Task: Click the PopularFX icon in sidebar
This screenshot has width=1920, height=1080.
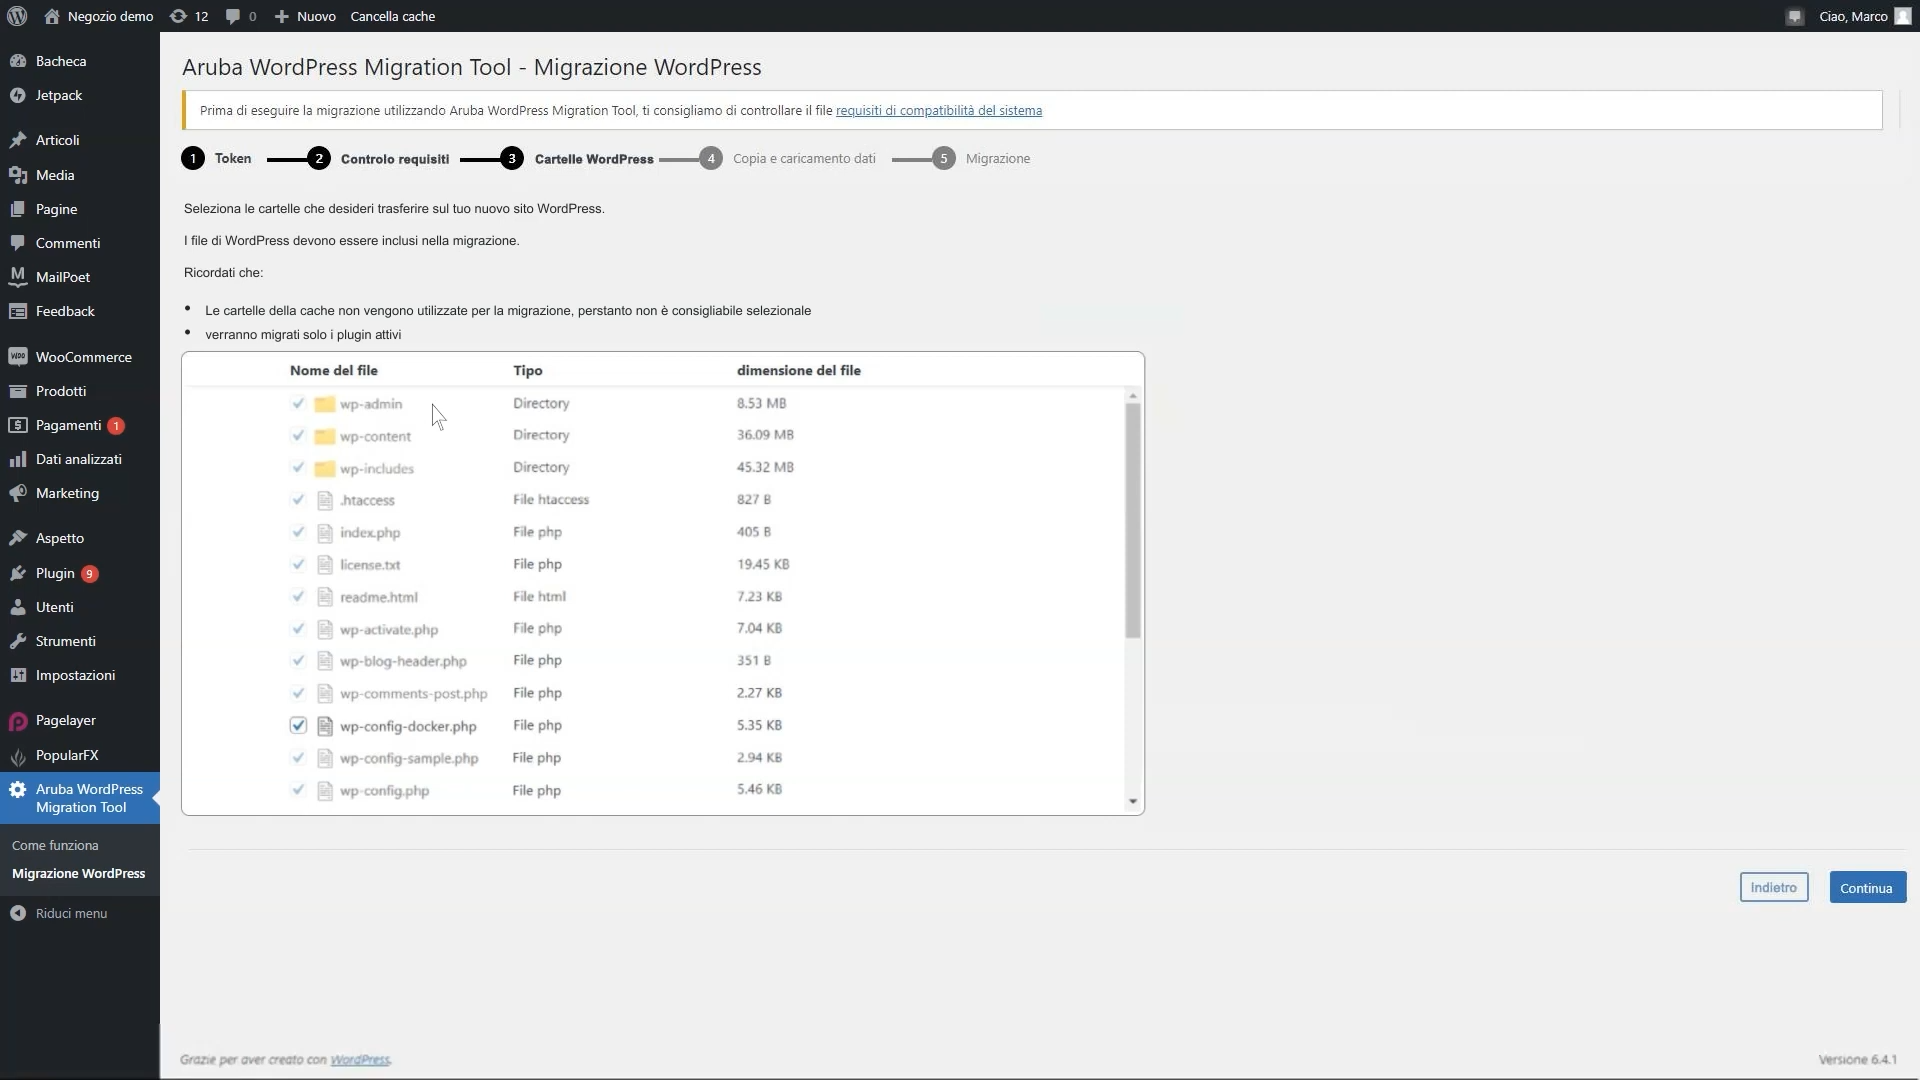Action: pyautogui.click(x=18, y=756)
